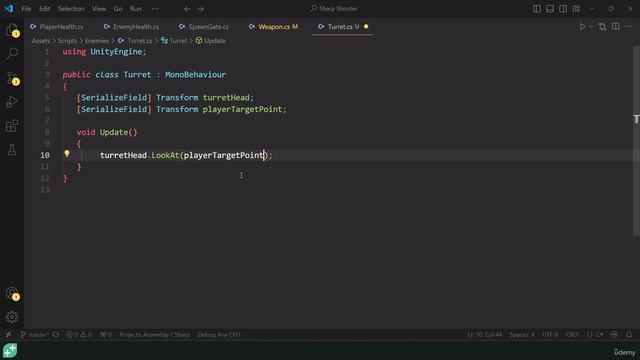This screenshot has width=640, height=360.
Task: Run the file with the play button
Action: pyautogui.click(x=582, y=27)
